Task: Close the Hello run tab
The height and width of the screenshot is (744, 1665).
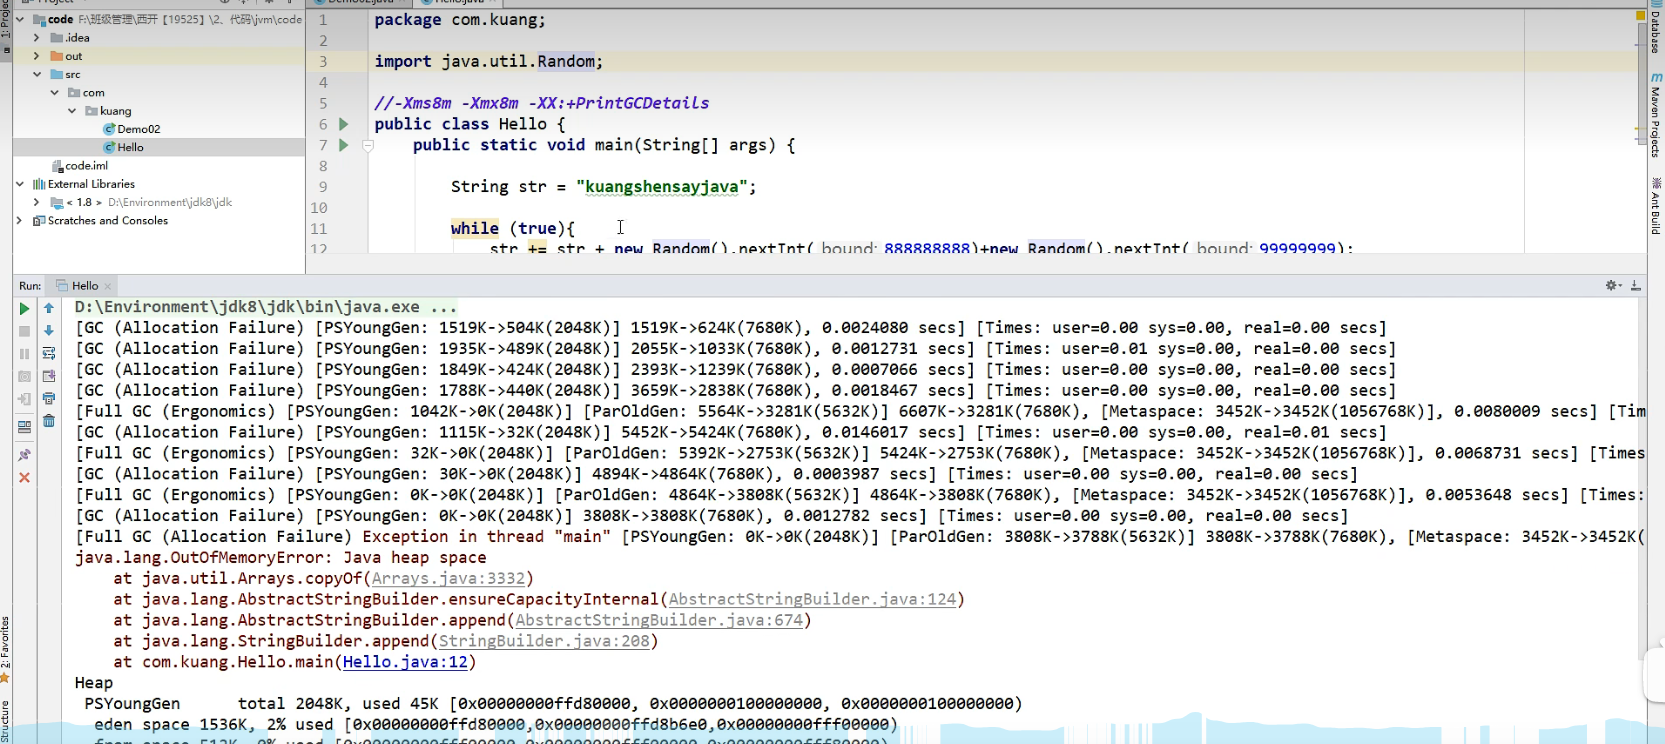Action: point(108,287)
